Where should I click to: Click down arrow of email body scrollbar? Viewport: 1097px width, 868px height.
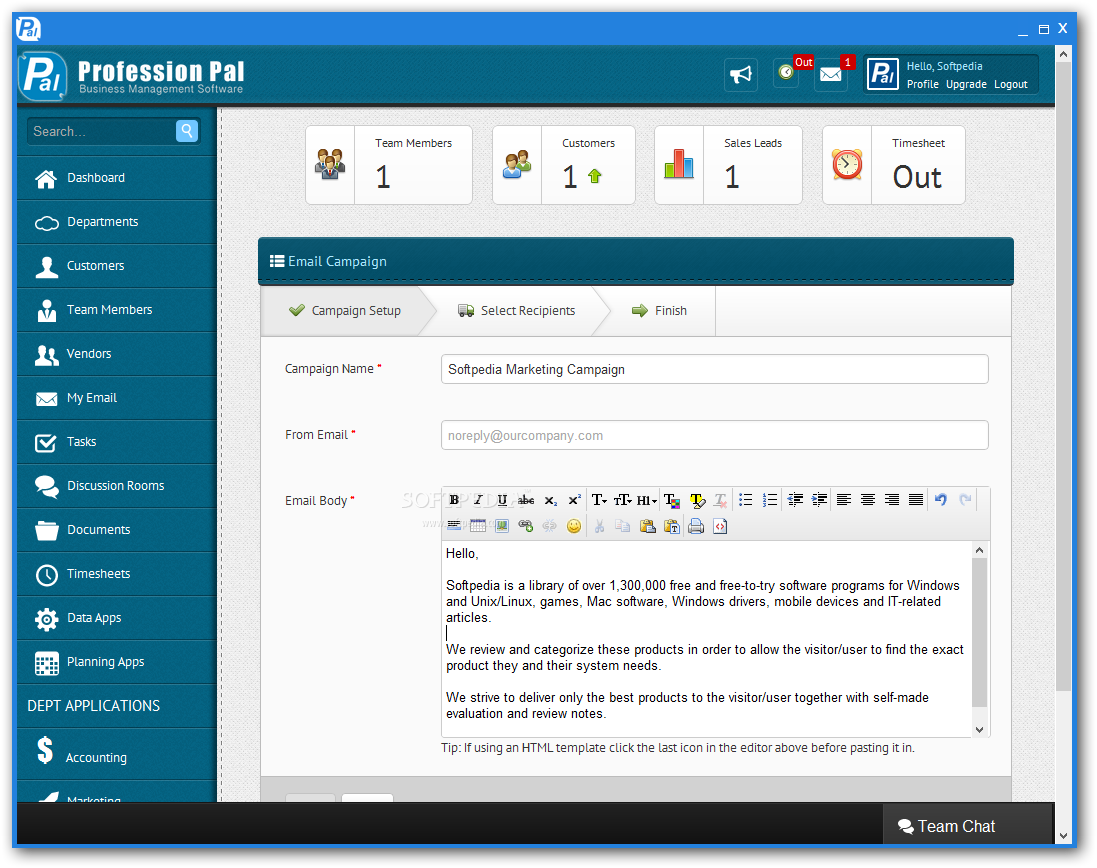point(979,730)
